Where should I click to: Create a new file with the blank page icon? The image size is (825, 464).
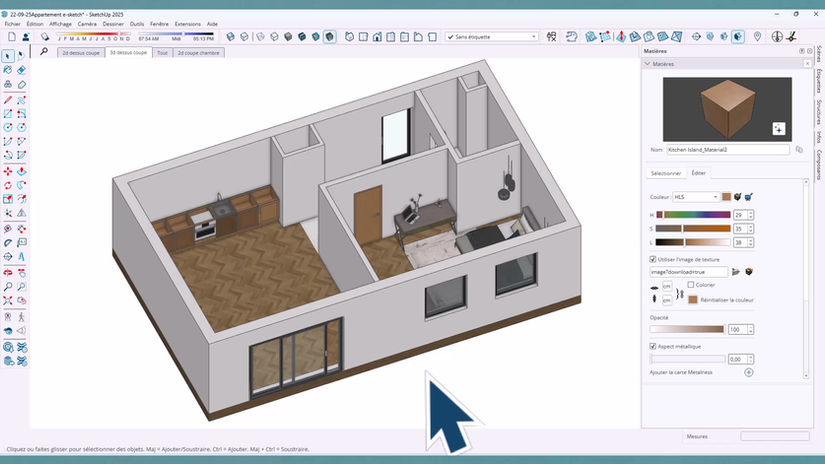(x=12, y=37)
